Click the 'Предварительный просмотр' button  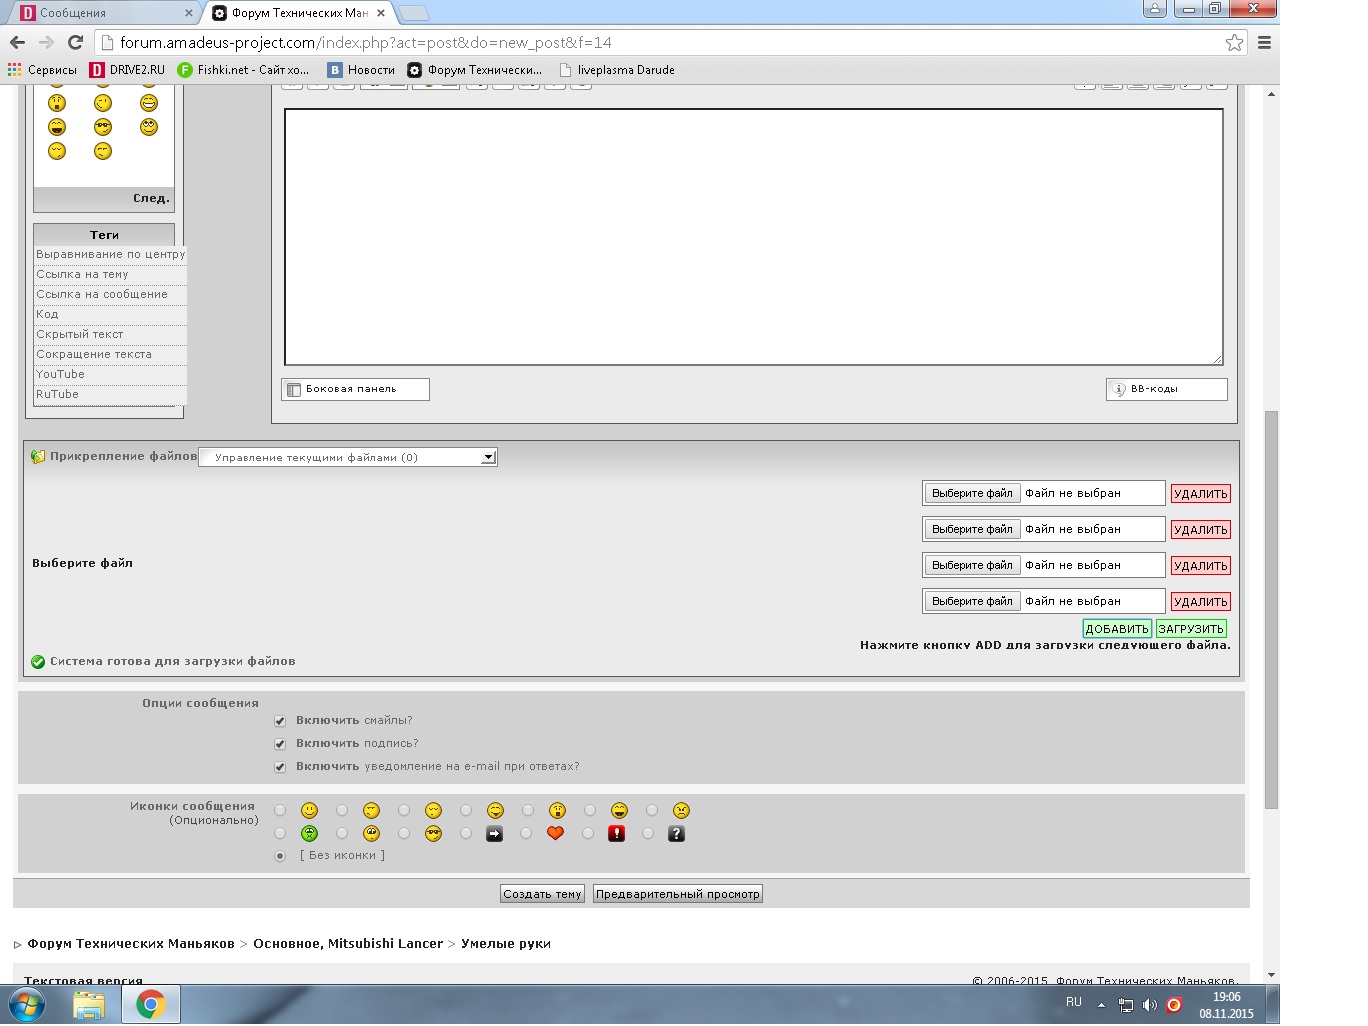(x=677, y=894)
